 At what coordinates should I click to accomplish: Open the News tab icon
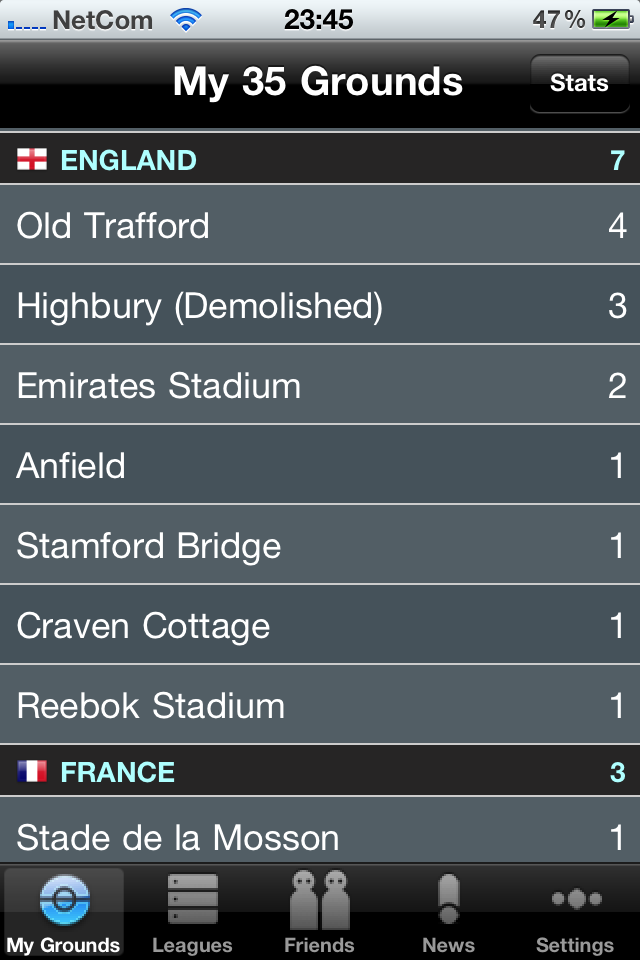tap(449, 899)
